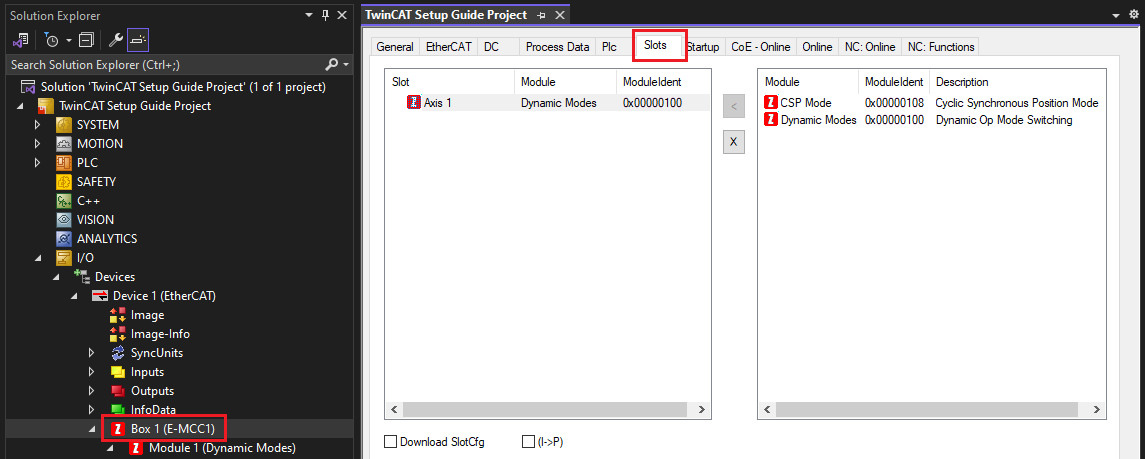This screenshot has width=1145, height=459.
Task: Expand the PLC node arrow
Action: (38, 163)
